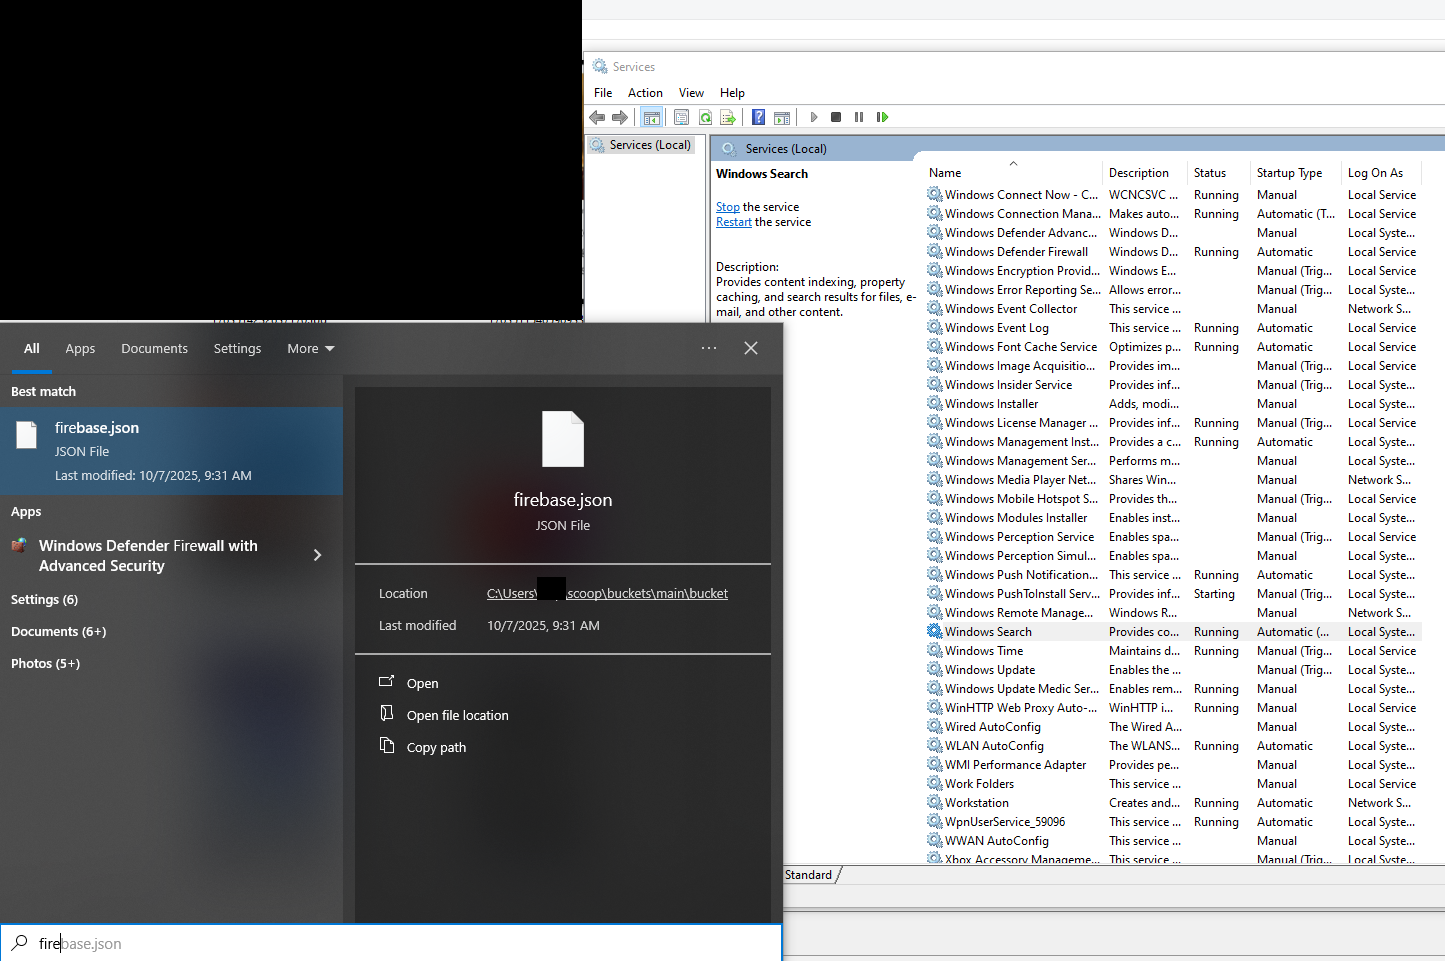This screenshot has height=961, width=1445.
Task: Click the Pause Service toolbar icon
Action: (x=859, y=117)
